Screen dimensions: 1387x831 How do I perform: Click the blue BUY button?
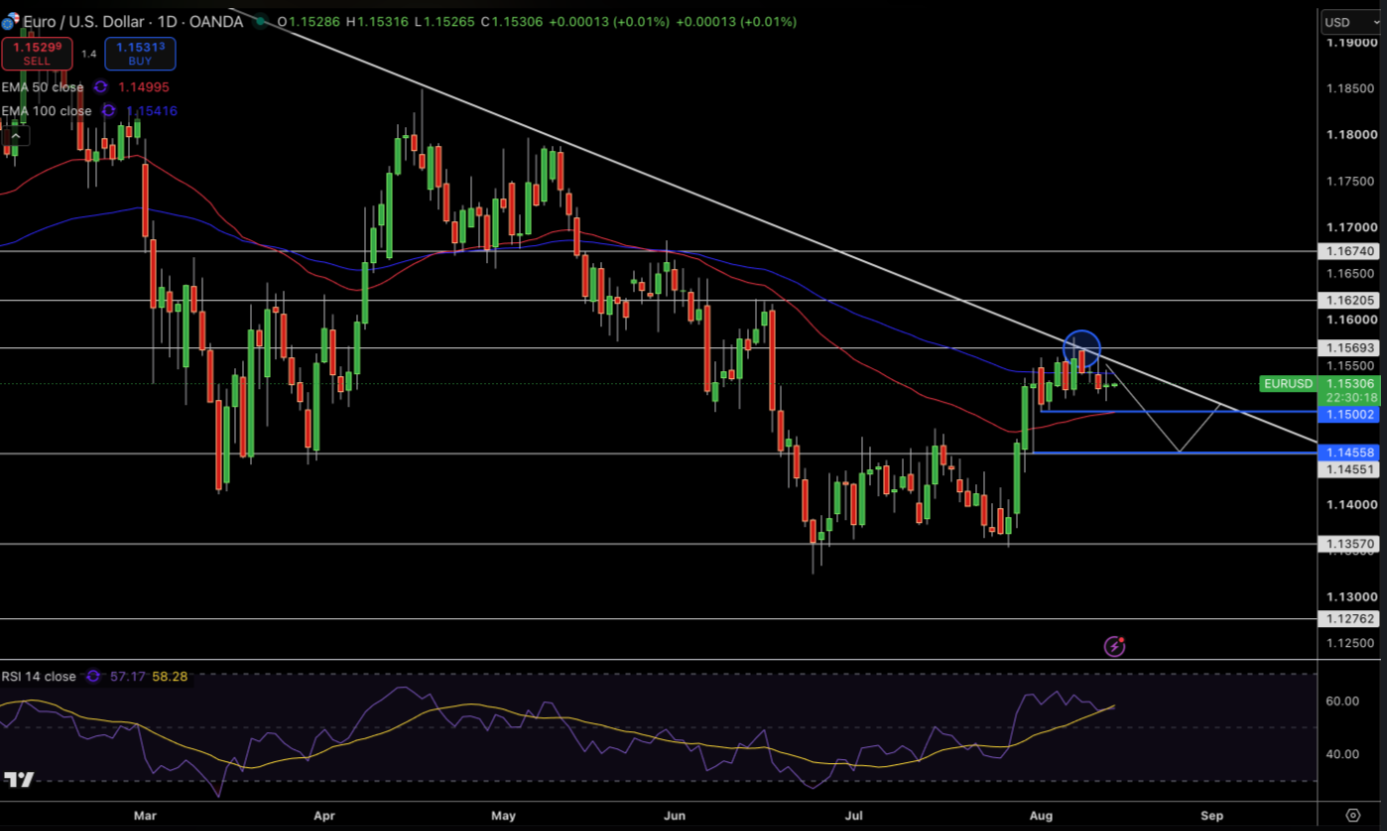[140, 54]
